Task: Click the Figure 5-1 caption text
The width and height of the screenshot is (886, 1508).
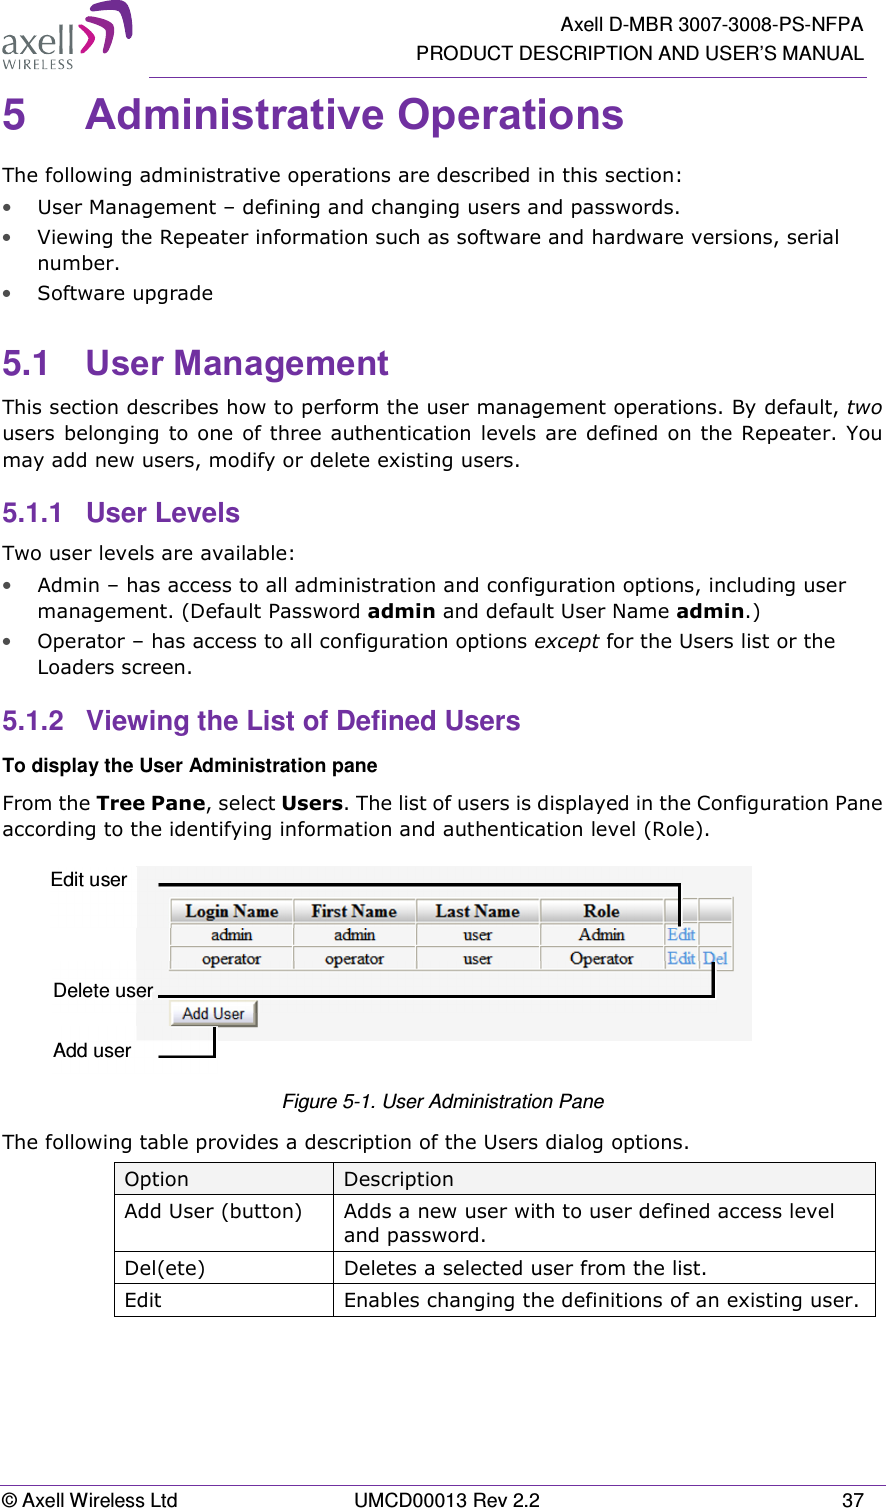Action: coord(443,1101)
